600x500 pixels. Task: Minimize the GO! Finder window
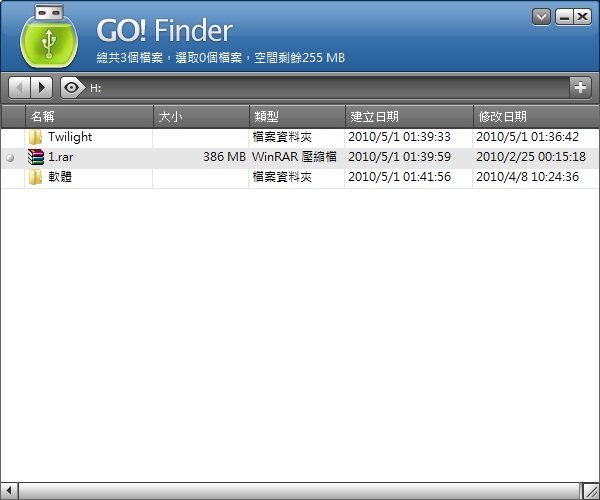tap(564, 17)
